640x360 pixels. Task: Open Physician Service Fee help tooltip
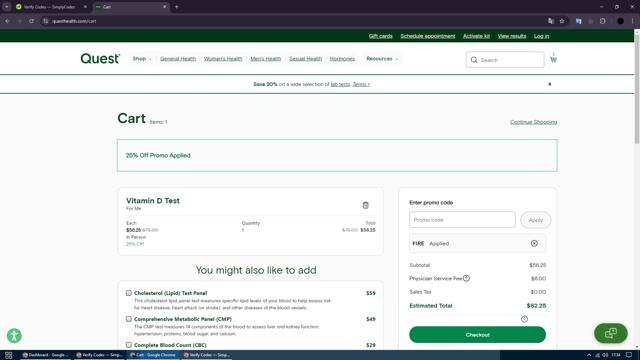click(466, 278)
